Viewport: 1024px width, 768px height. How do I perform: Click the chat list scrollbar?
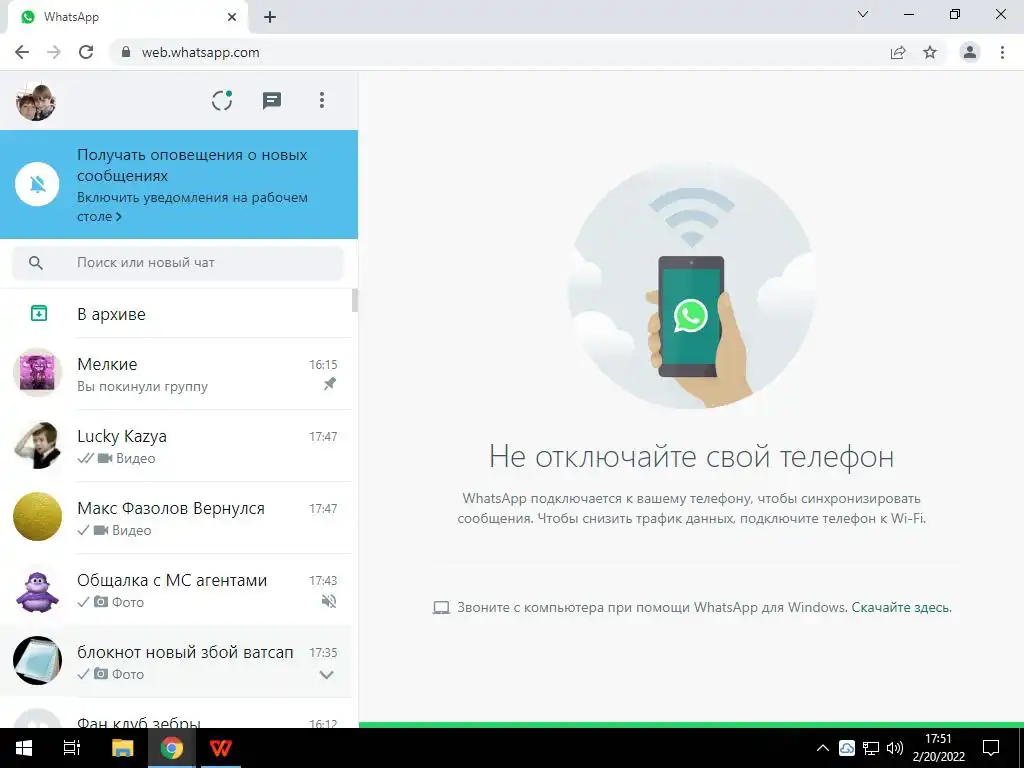click(x=355, y=300)
